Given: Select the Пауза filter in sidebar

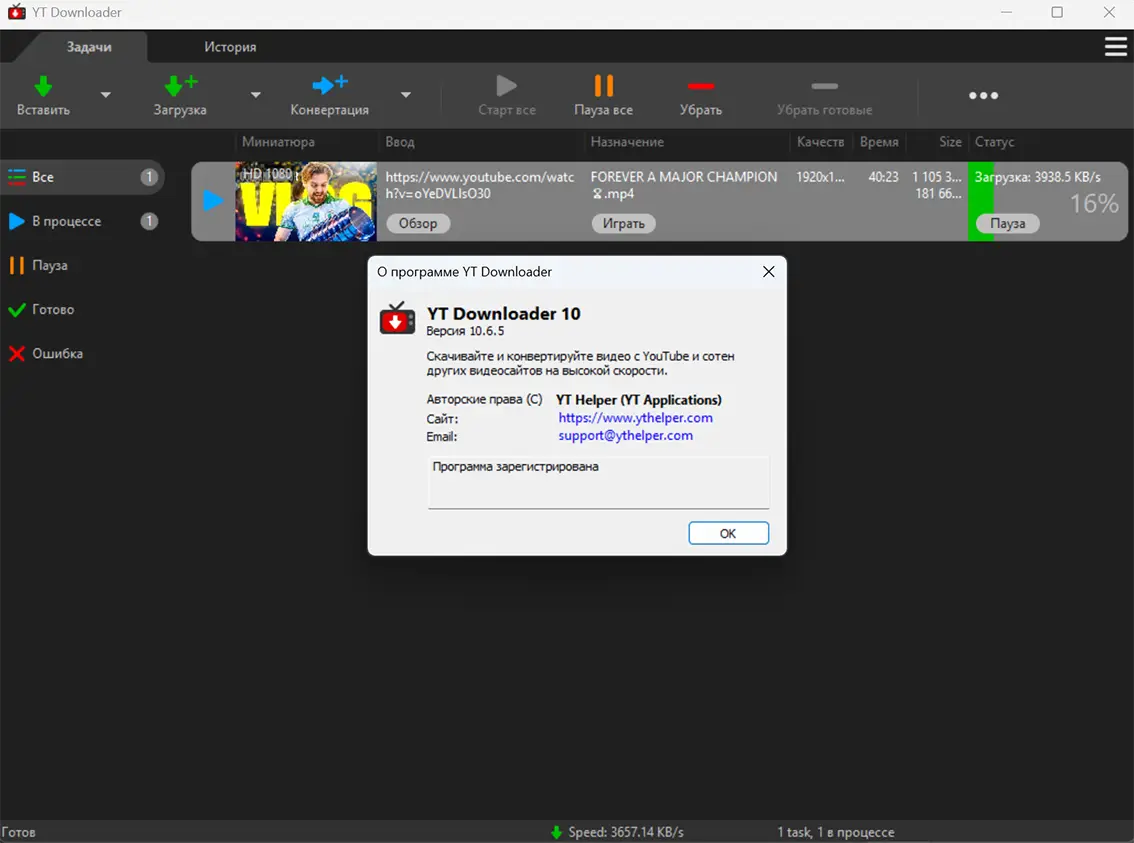Looking at the screenshot, I should [x=82, y=265].
